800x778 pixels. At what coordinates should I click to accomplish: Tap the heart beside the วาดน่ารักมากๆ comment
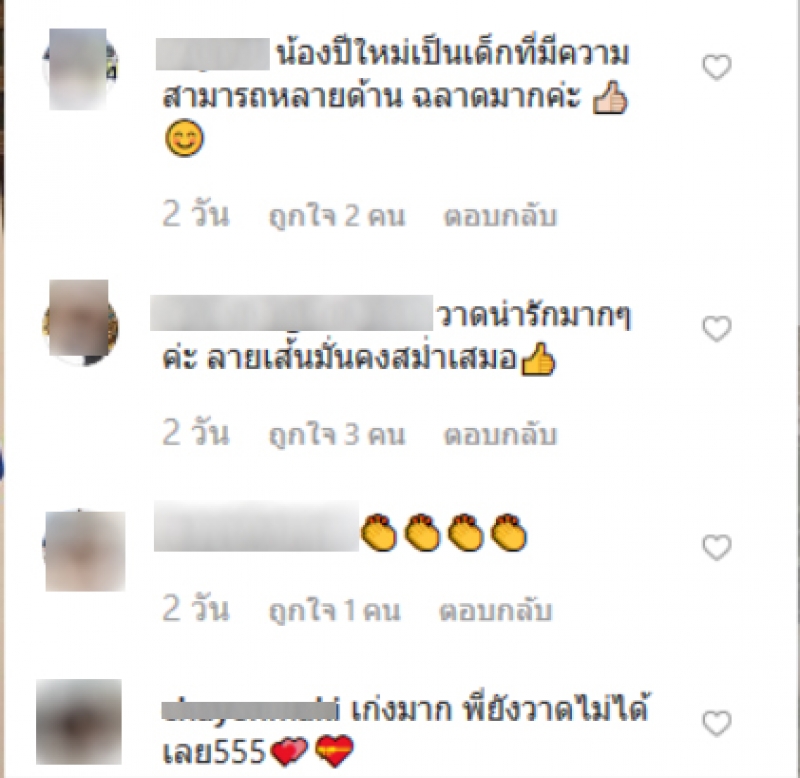point(717,329)
